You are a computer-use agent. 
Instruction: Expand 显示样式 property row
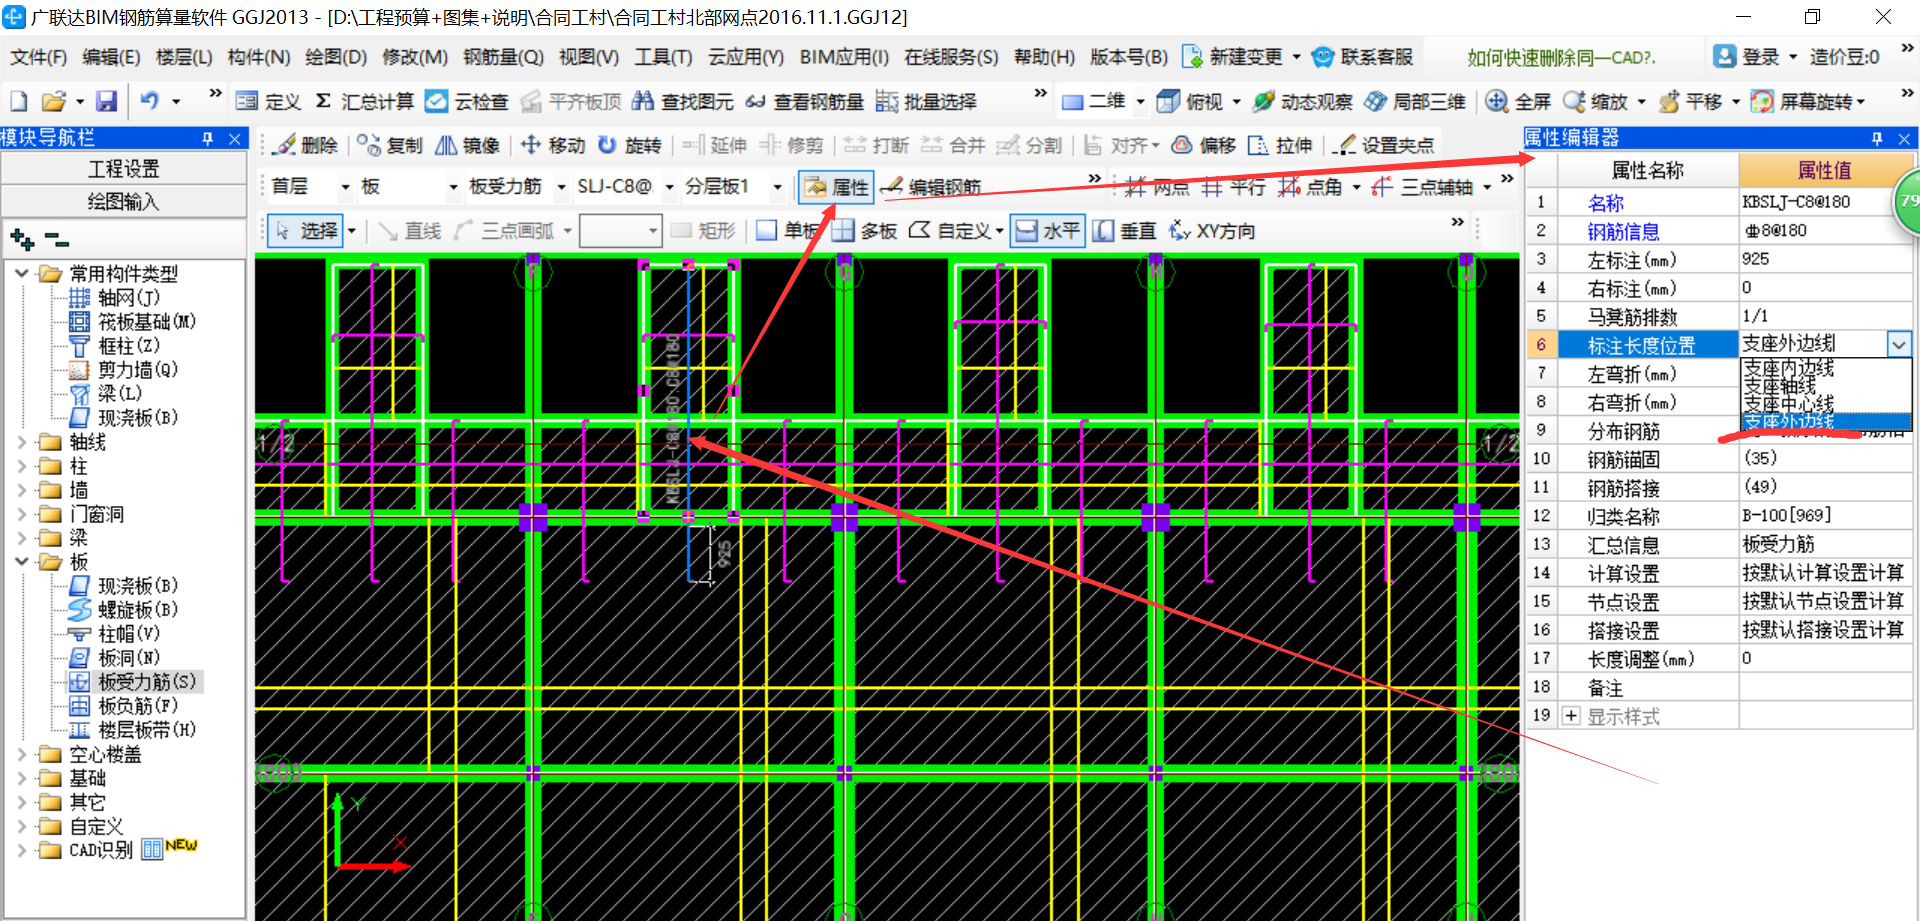1571,716
